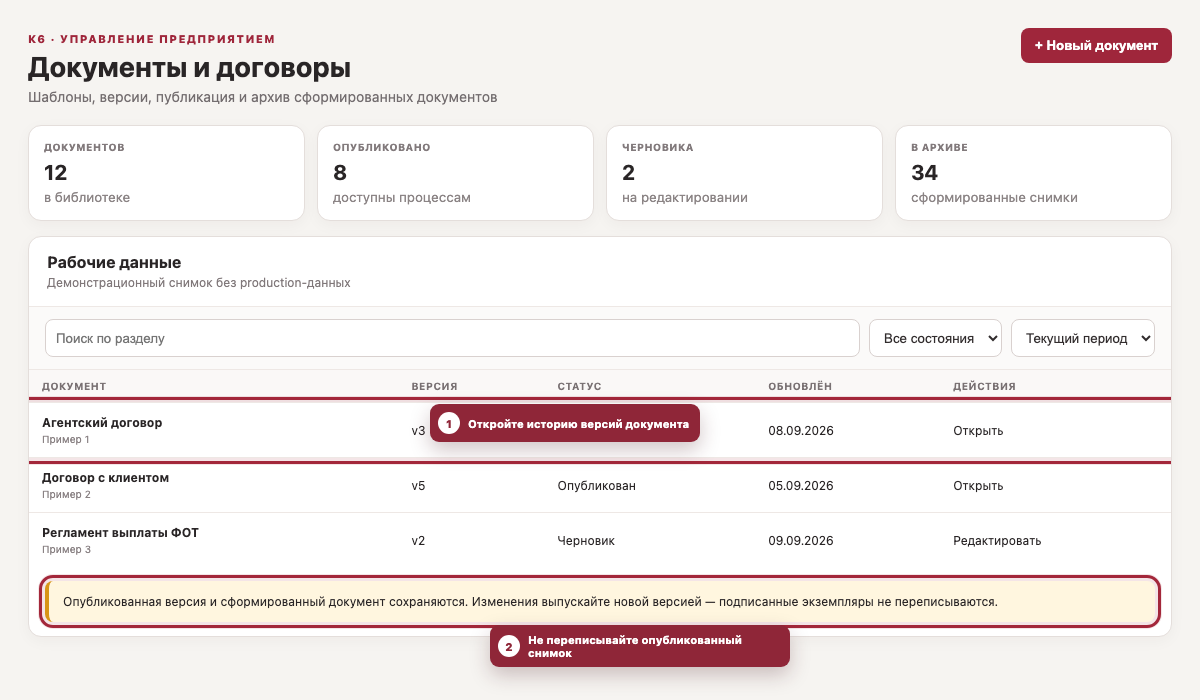Screen dimensions: 1200x700
Task: Click the step 1 tooltip badge
Action: (x=449, y=424)
